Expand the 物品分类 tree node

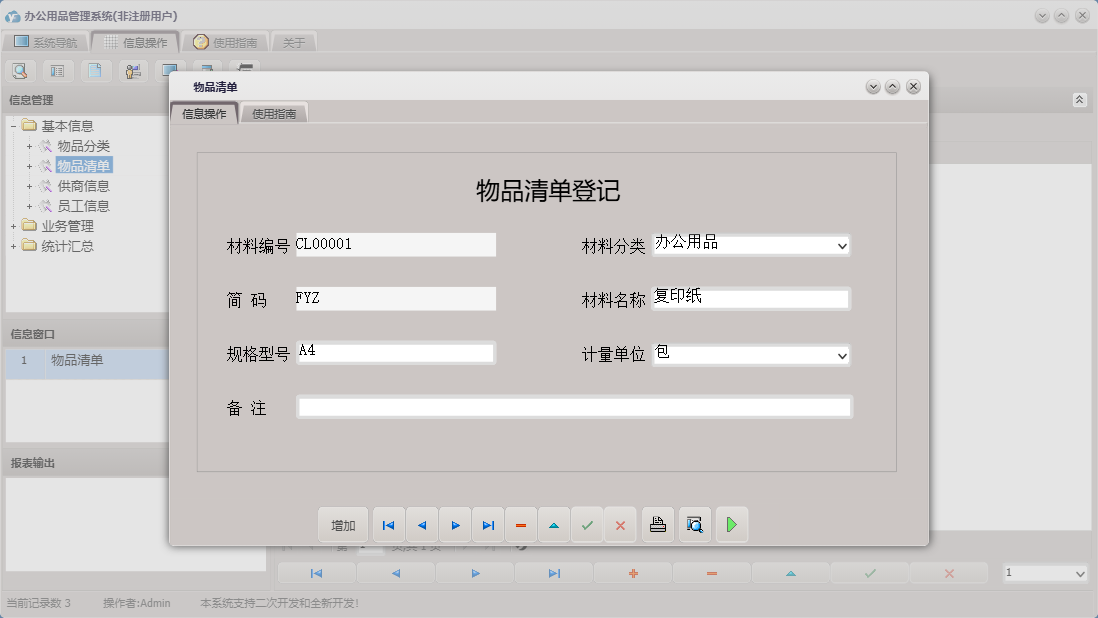click(x=30, y=145)
